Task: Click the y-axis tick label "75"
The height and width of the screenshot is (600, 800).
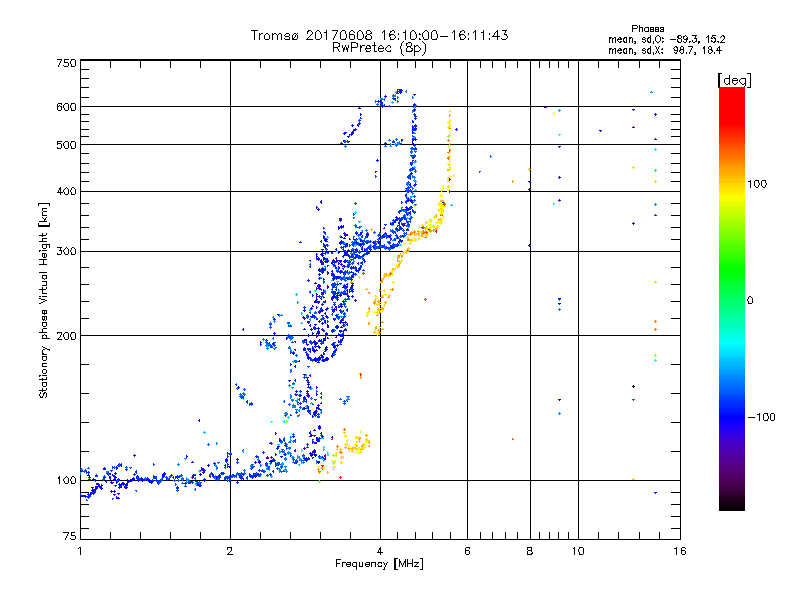Action: coord(70,536)
